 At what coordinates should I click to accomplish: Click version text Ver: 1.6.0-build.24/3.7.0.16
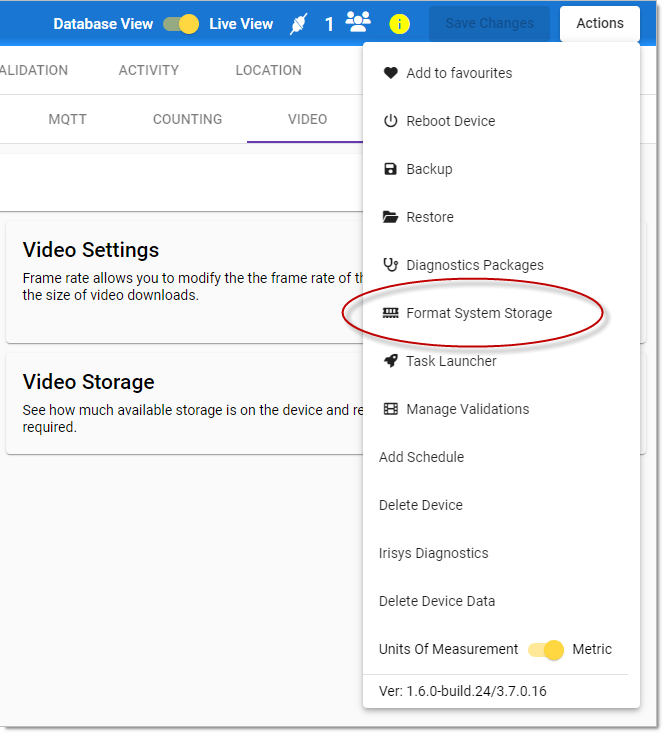pos(462,691)
